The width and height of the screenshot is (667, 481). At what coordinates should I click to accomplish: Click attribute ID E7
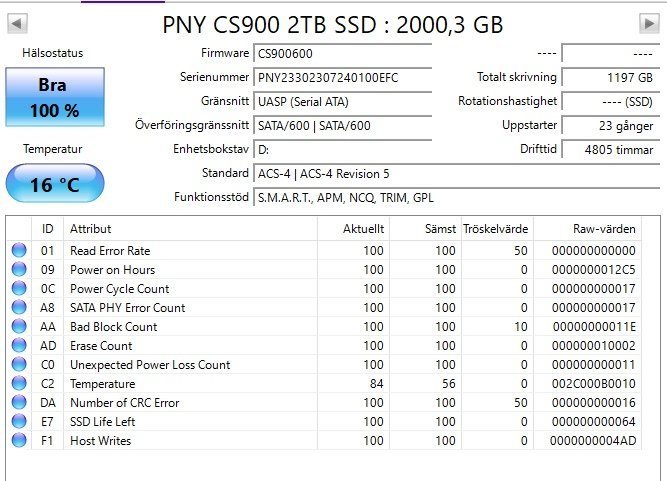47,421
